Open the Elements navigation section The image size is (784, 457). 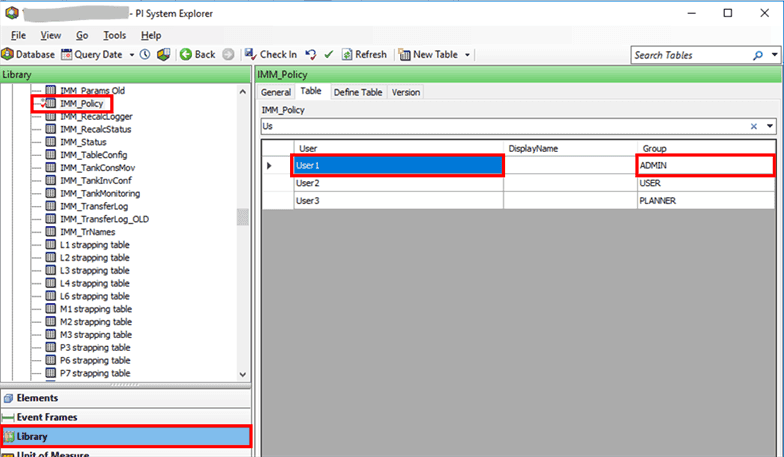click(126, 398)
